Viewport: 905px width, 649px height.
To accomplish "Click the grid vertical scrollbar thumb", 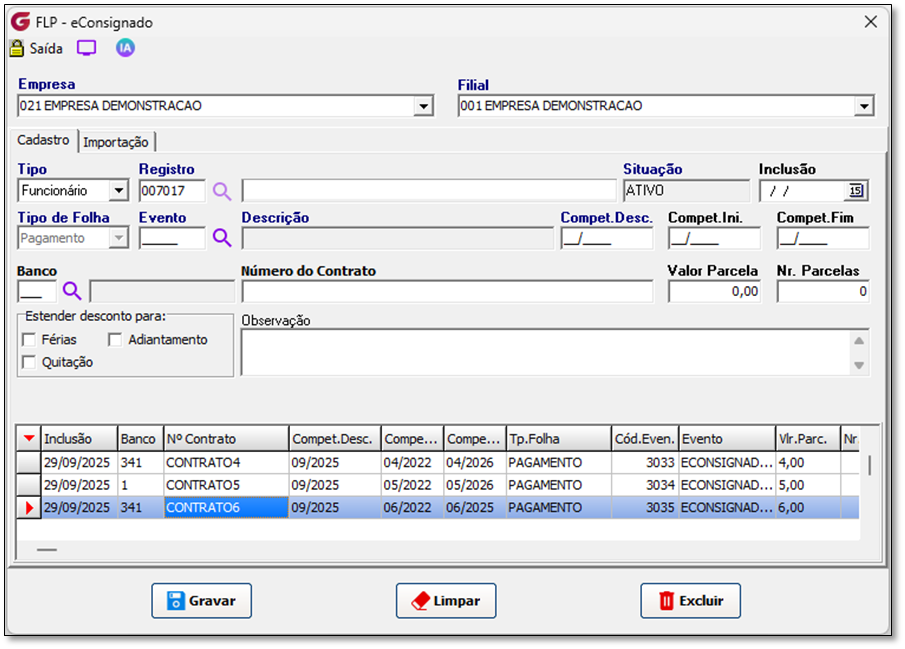I will (870, 464).
